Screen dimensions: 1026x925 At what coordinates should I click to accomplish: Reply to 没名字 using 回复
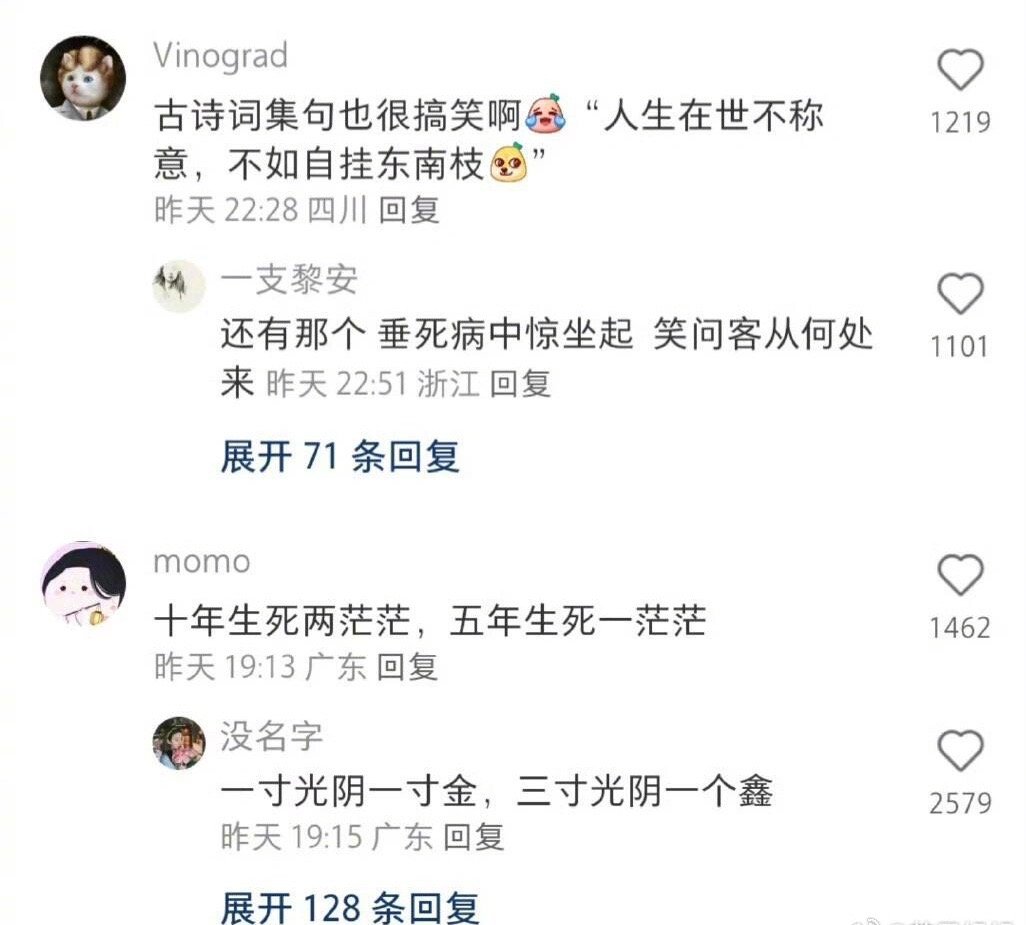(474, 837)
